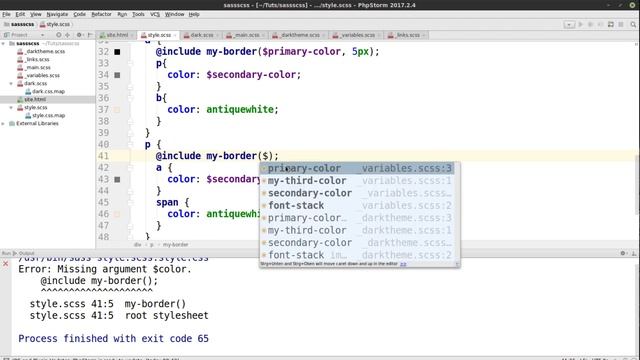Expand the External Libraries node
640x360 pixels.
tap(4, 123)
